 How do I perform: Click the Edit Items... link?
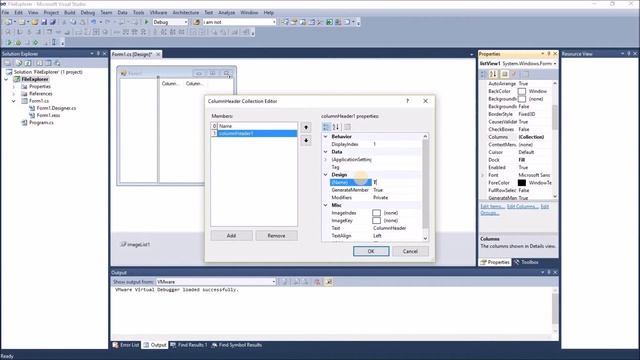(x=492, y=207)
